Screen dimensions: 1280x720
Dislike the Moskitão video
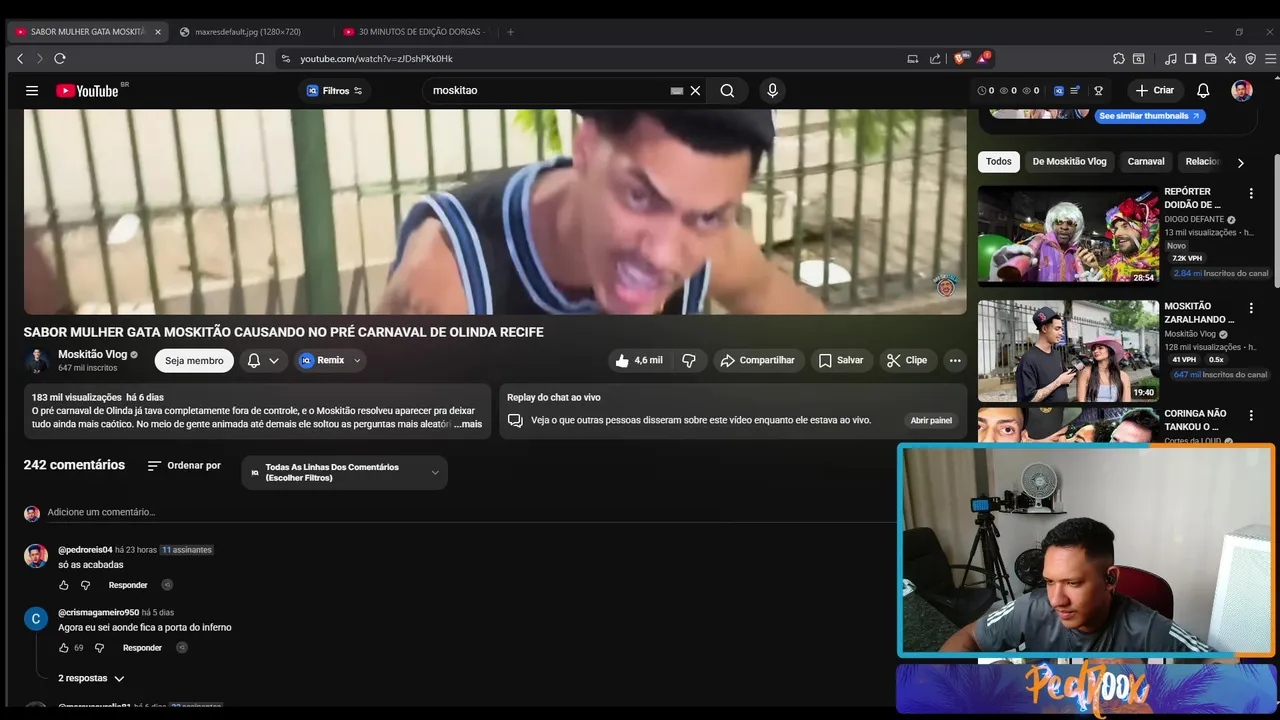click(x=689, y=360)
